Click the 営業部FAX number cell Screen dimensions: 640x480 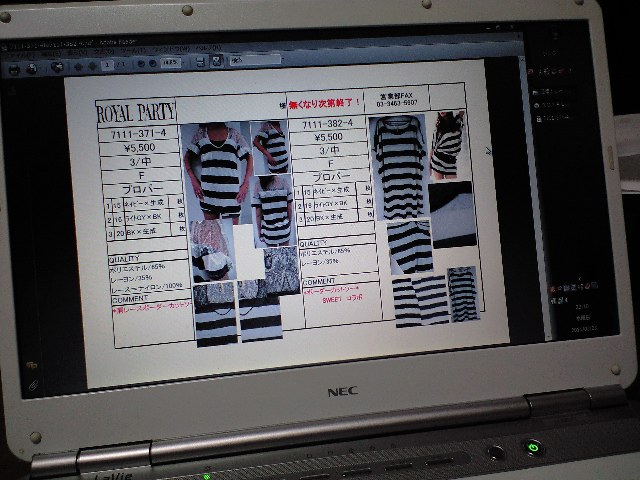(397, 100)
